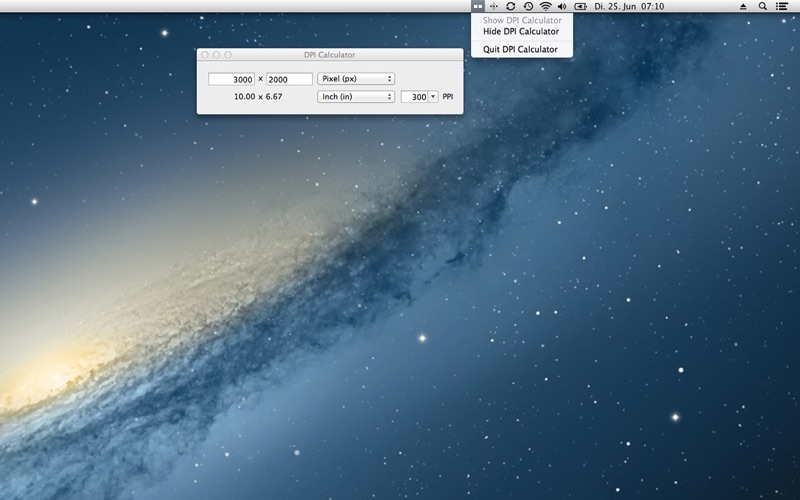Click the result text 10.00 x 6.67
The width and height of the screenshot is (800, 500).
tap(258, 96)
